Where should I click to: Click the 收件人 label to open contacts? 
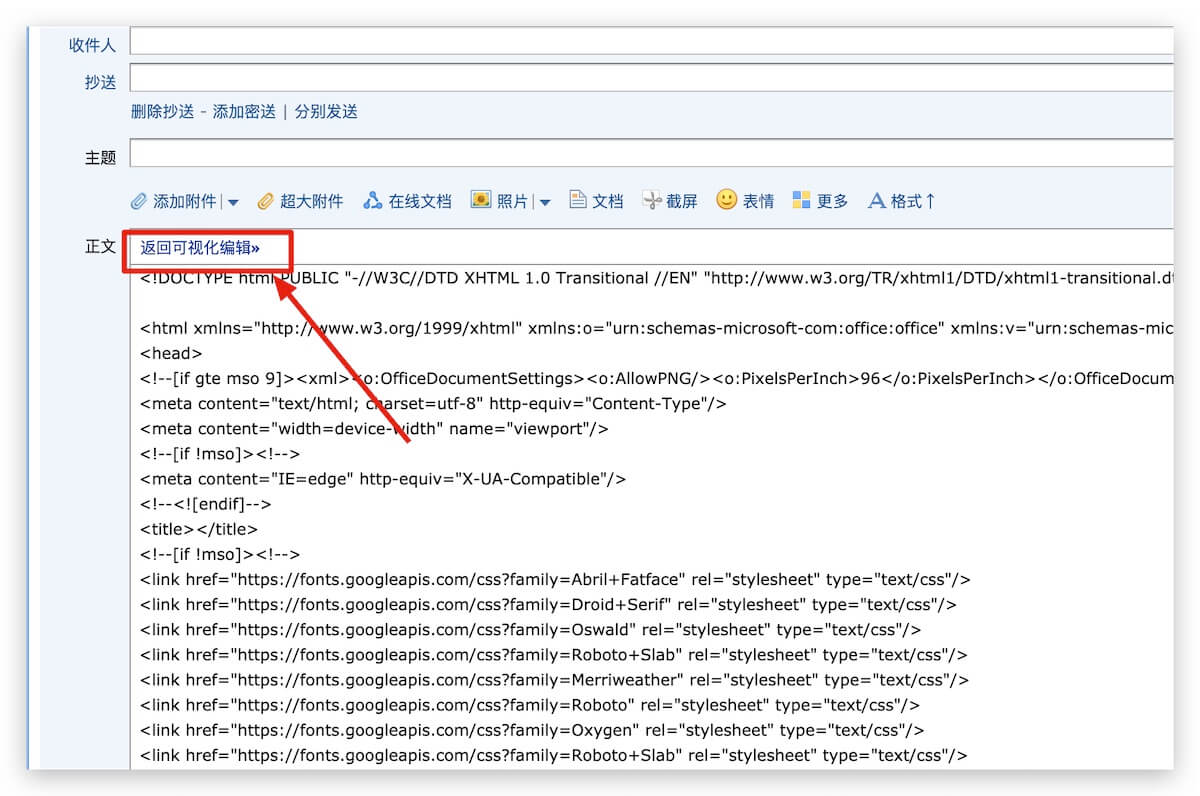point(92,45)
